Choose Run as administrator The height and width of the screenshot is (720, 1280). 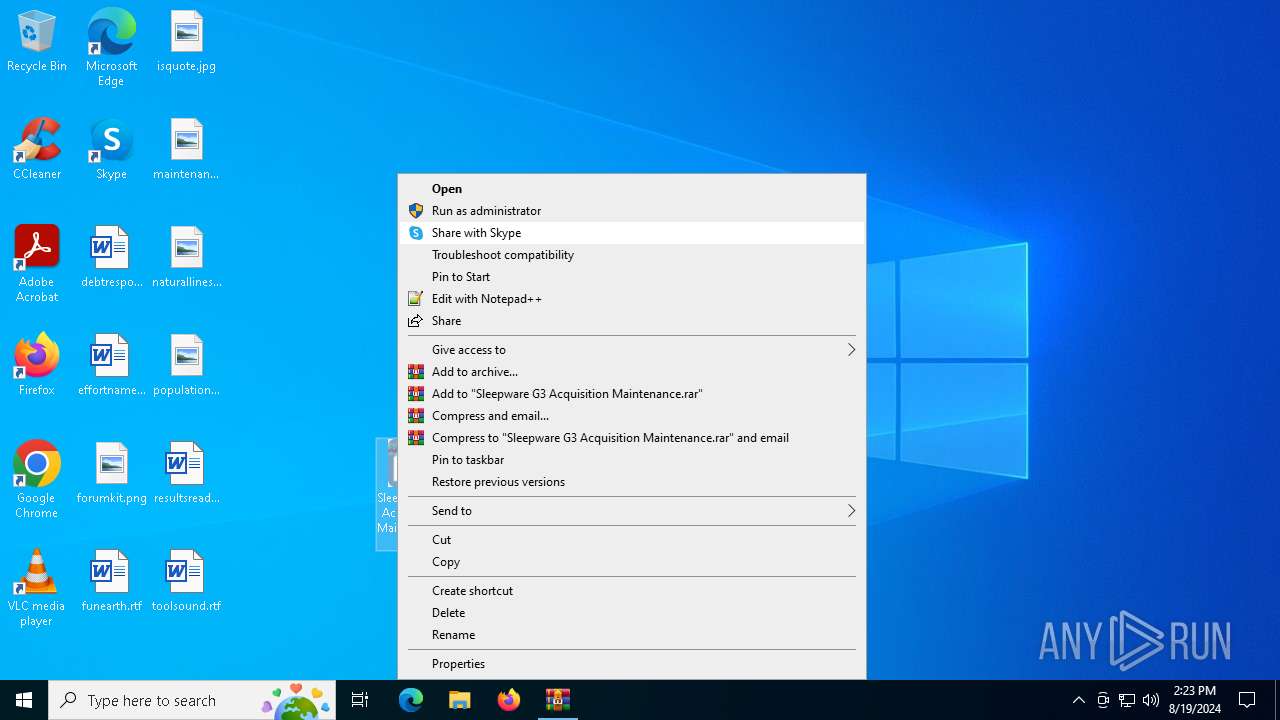(x=632, y=211)
